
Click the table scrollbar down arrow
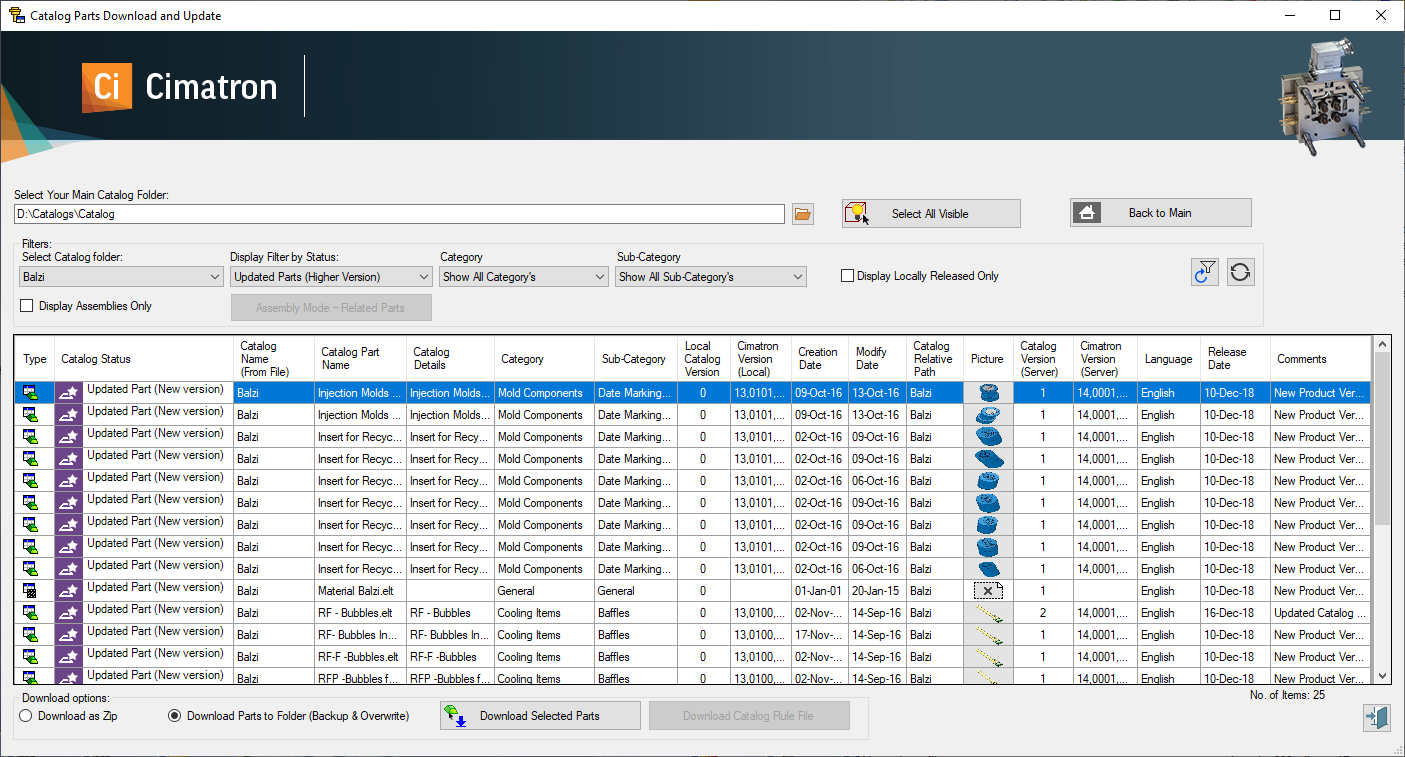click(1382, 676)
